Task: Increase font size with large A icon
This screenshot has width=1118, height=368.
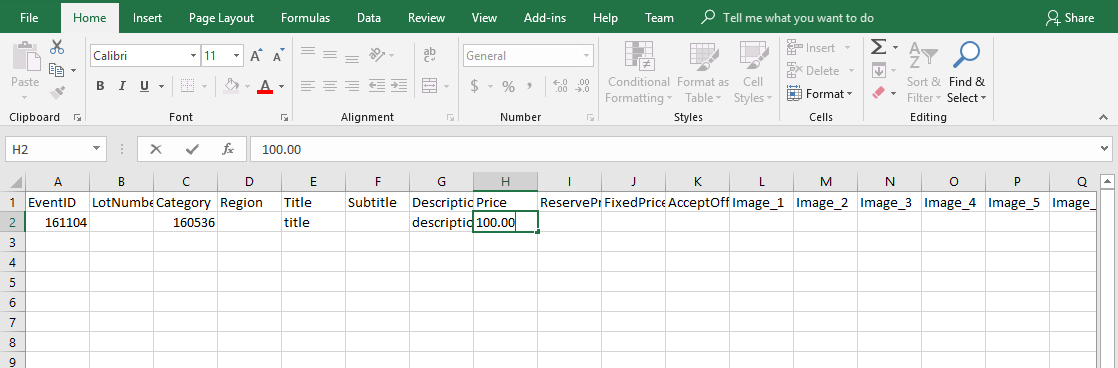Action: tap(257, 56)
